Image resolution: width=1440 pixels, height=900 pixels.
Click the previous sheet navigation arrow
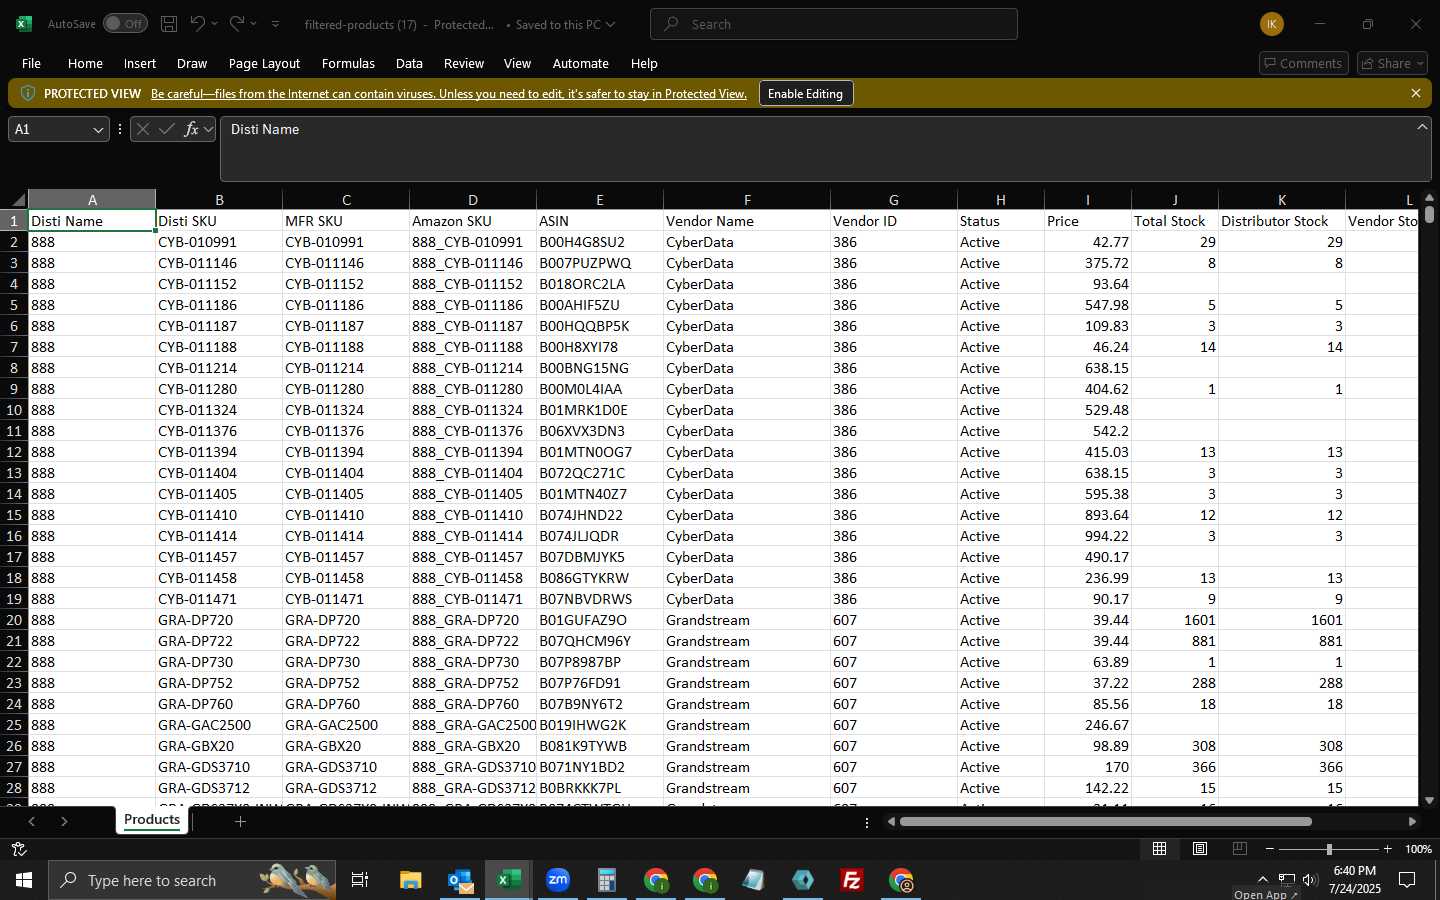click(x=32, y=822)
